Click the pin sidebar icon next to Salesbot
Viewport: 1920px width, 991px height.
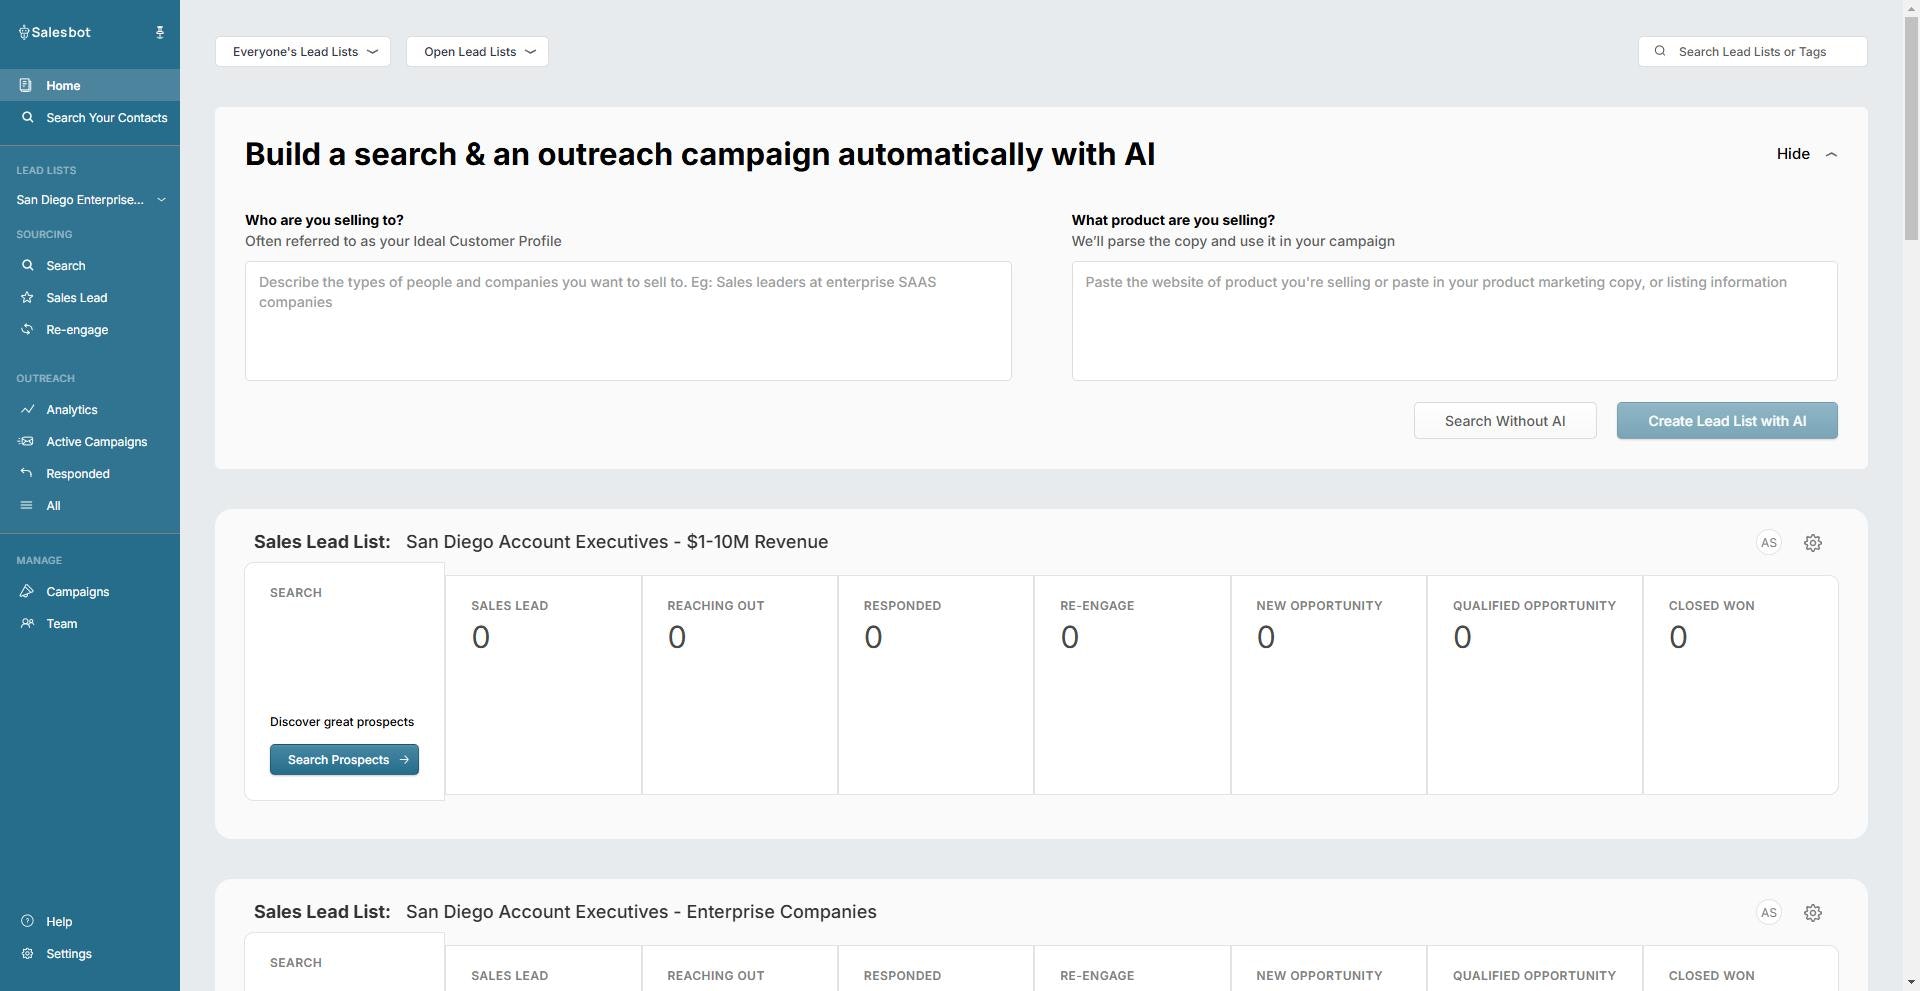pyautogui.click(x=160, y=33)
